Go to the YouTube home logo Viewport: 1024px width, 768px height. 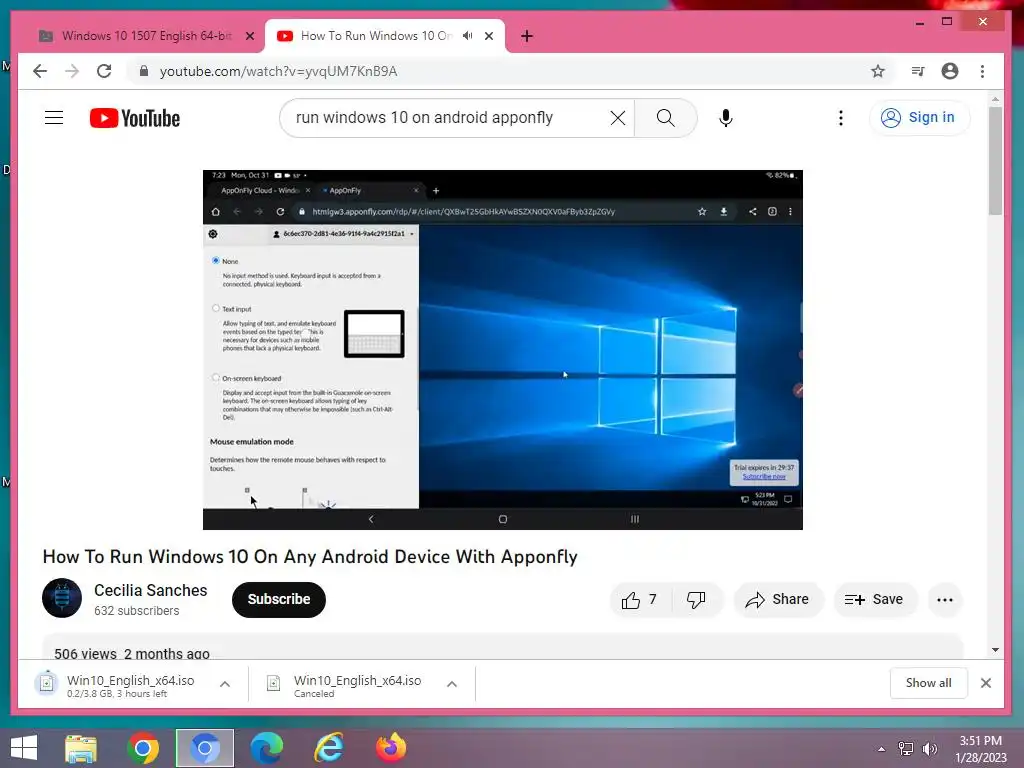135,118
